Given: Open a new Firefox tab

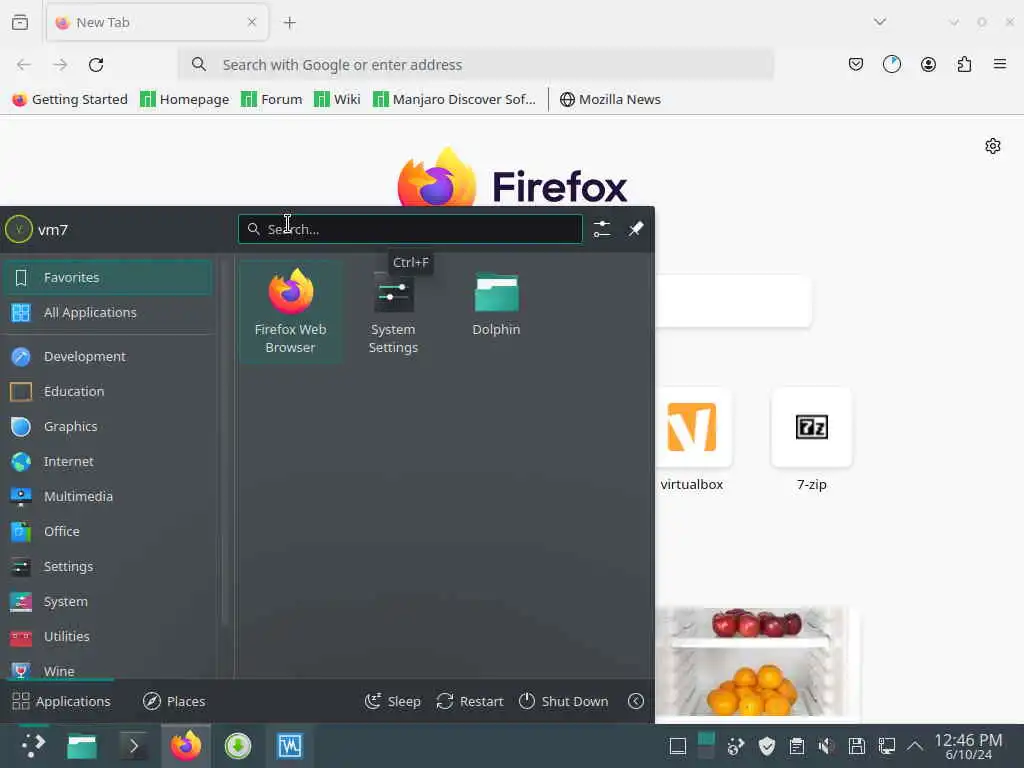Looking at the screenshot, I should tap(289, 23).
